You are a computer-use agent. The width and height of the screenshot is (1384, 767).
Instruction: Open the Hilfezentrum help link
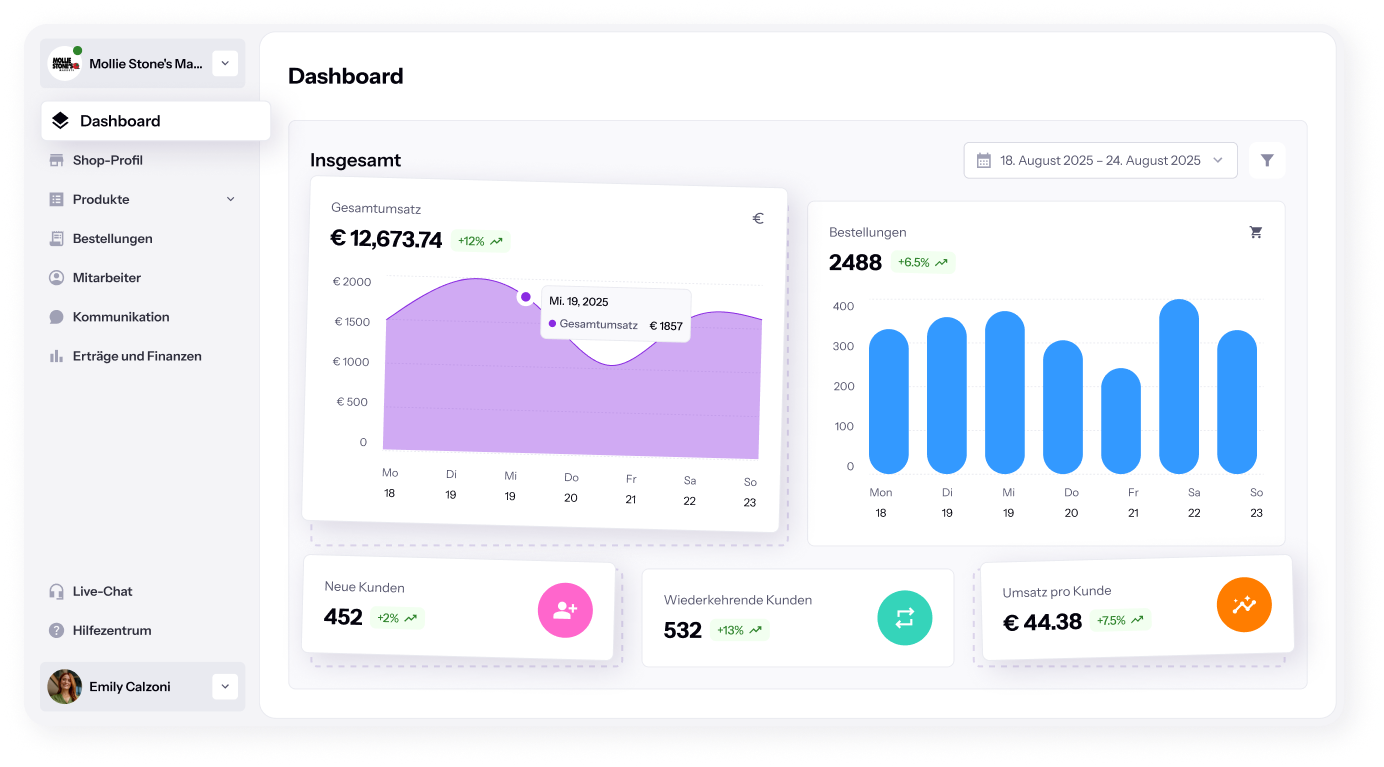coord(111,631)
